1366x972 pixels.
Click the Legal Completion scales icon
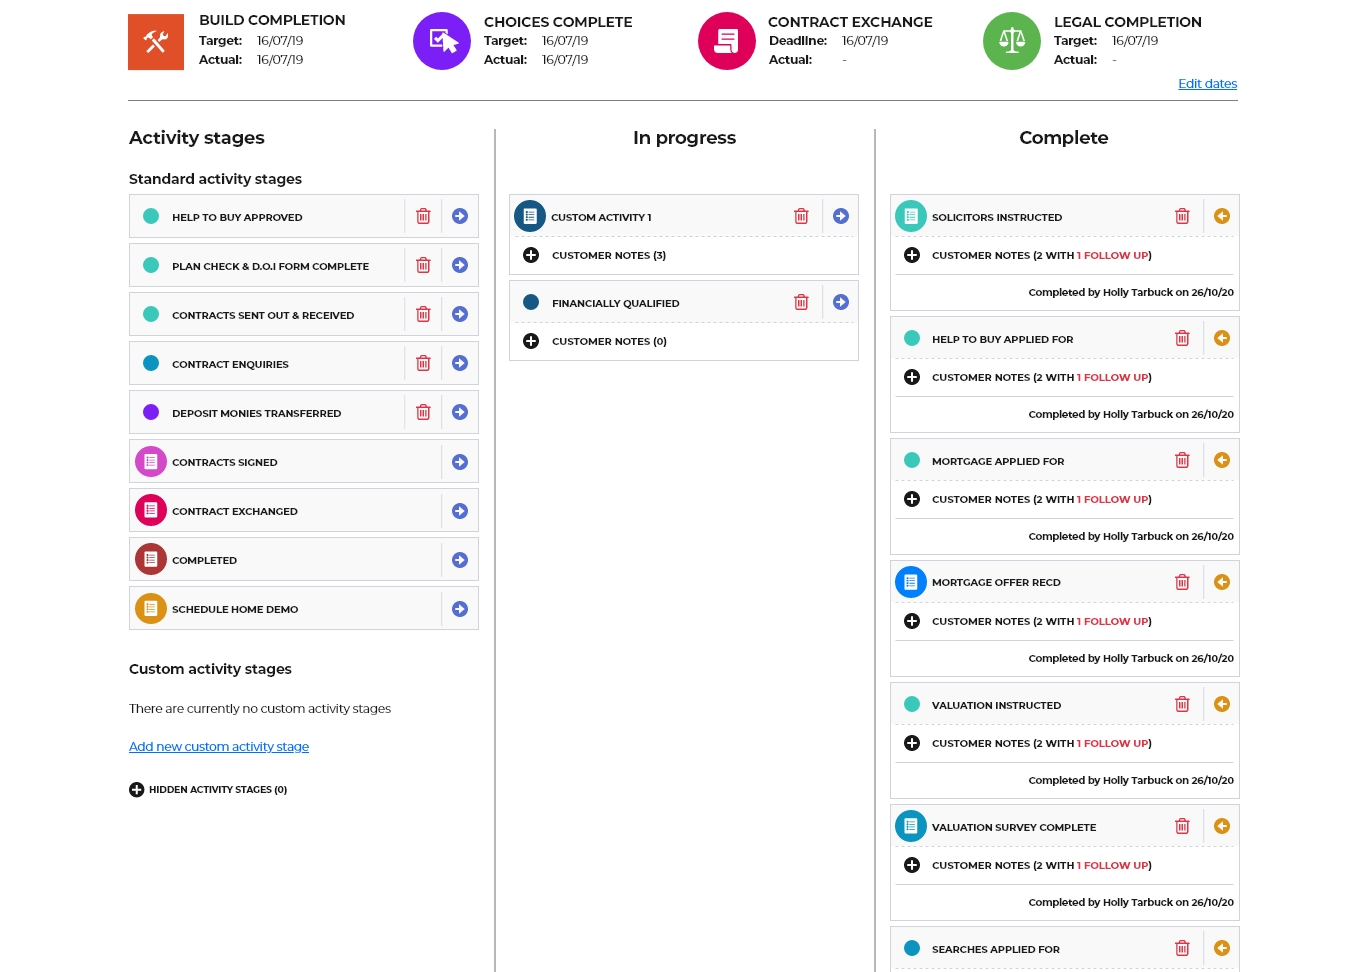[x=1012, y=42]
